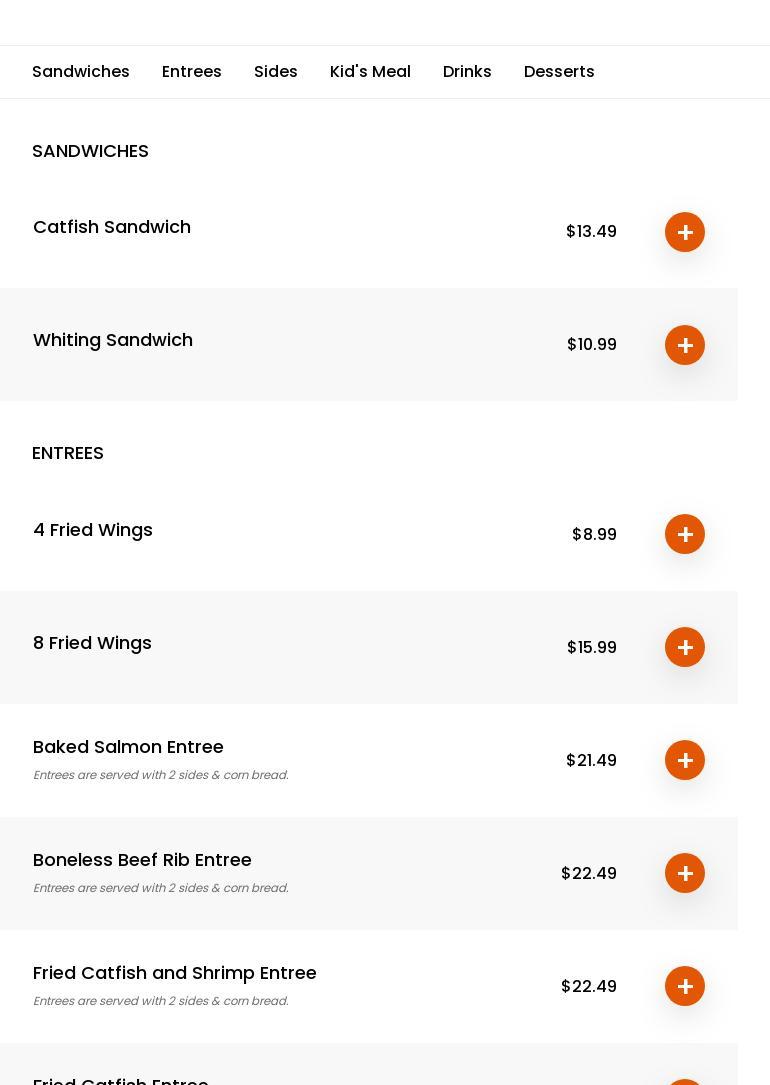Click the Whiting Sandwich title
The height and width of the screenshot is (1085, 770).
coord(113,340)
